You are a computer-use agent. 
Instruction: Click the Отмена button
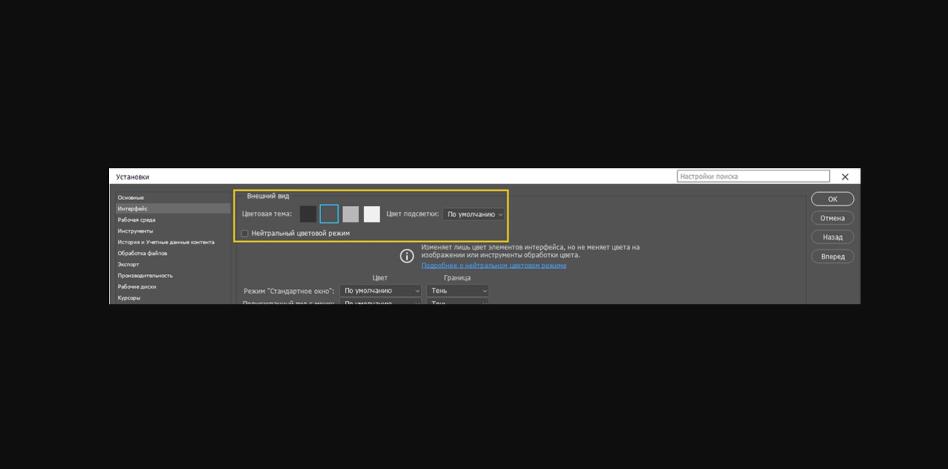[833, 218]
